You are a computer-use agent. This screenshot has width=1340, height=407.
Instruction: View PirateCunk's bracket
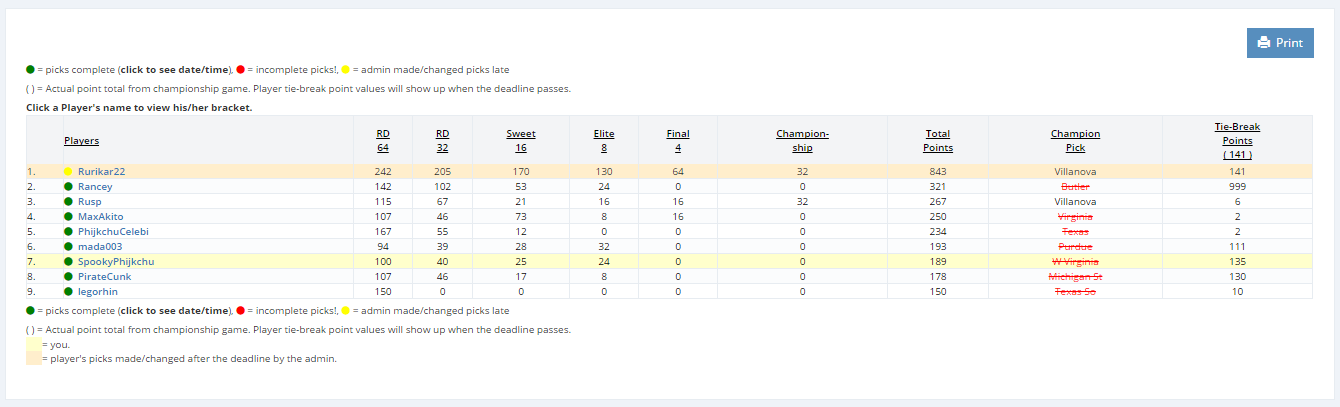[104, 276]
